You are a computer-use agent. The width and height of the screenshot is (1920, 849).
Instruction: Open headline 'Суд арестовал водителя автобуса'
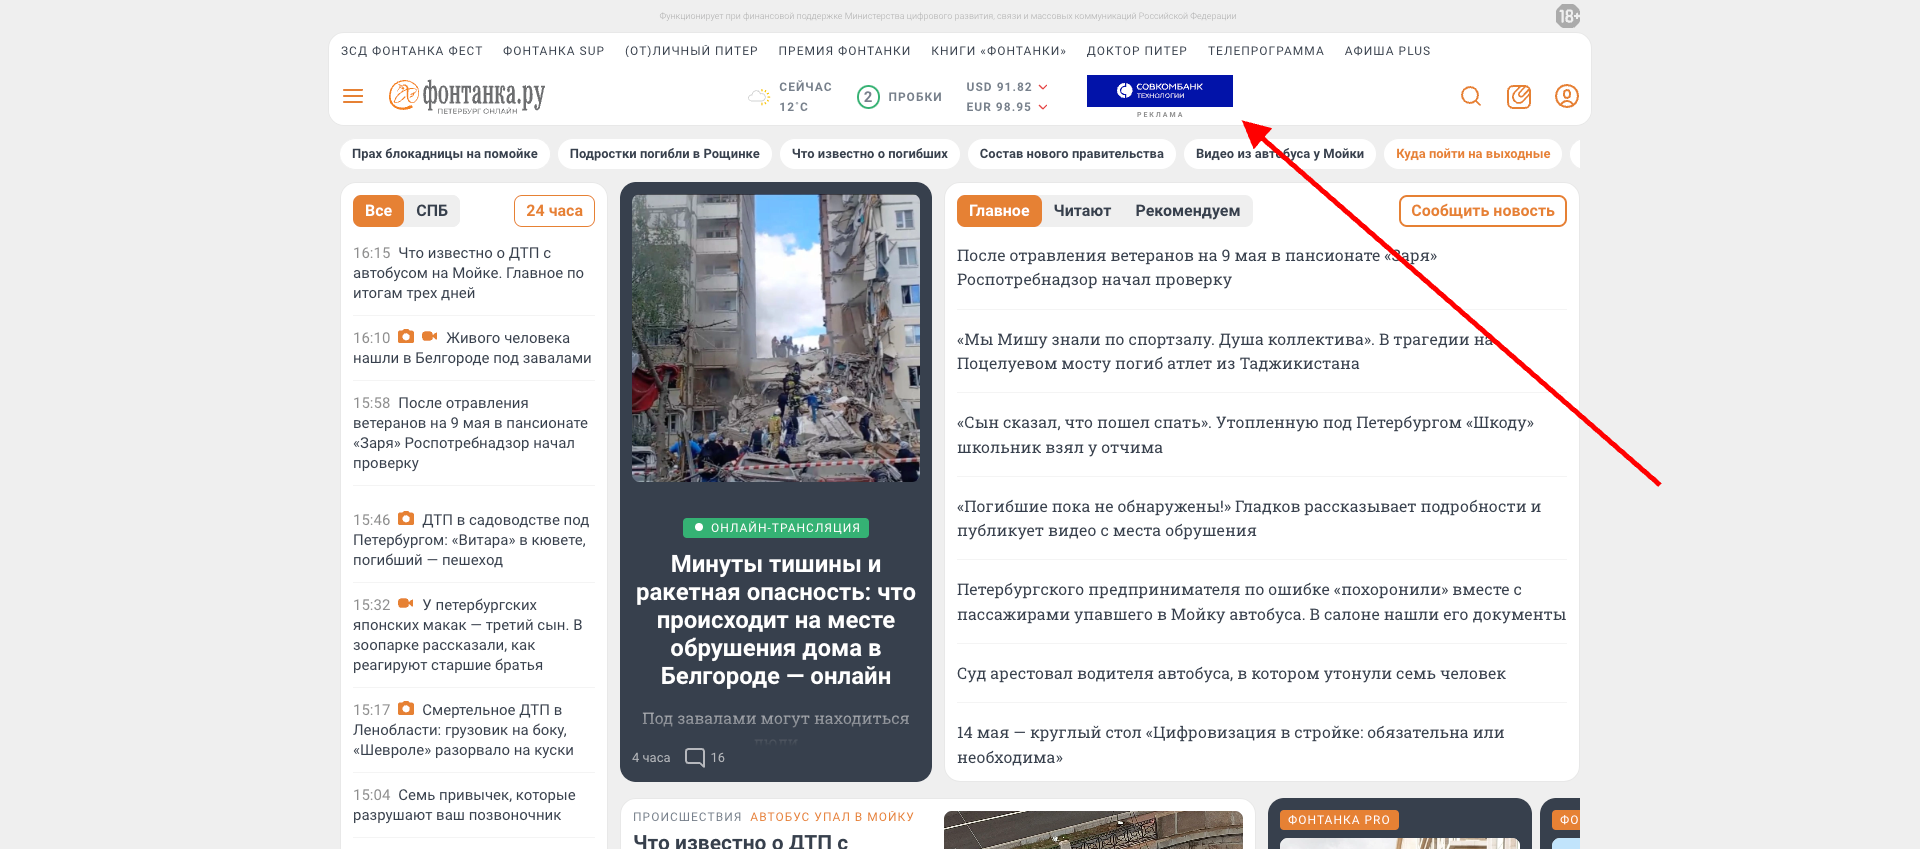(x=1231, y=674)
